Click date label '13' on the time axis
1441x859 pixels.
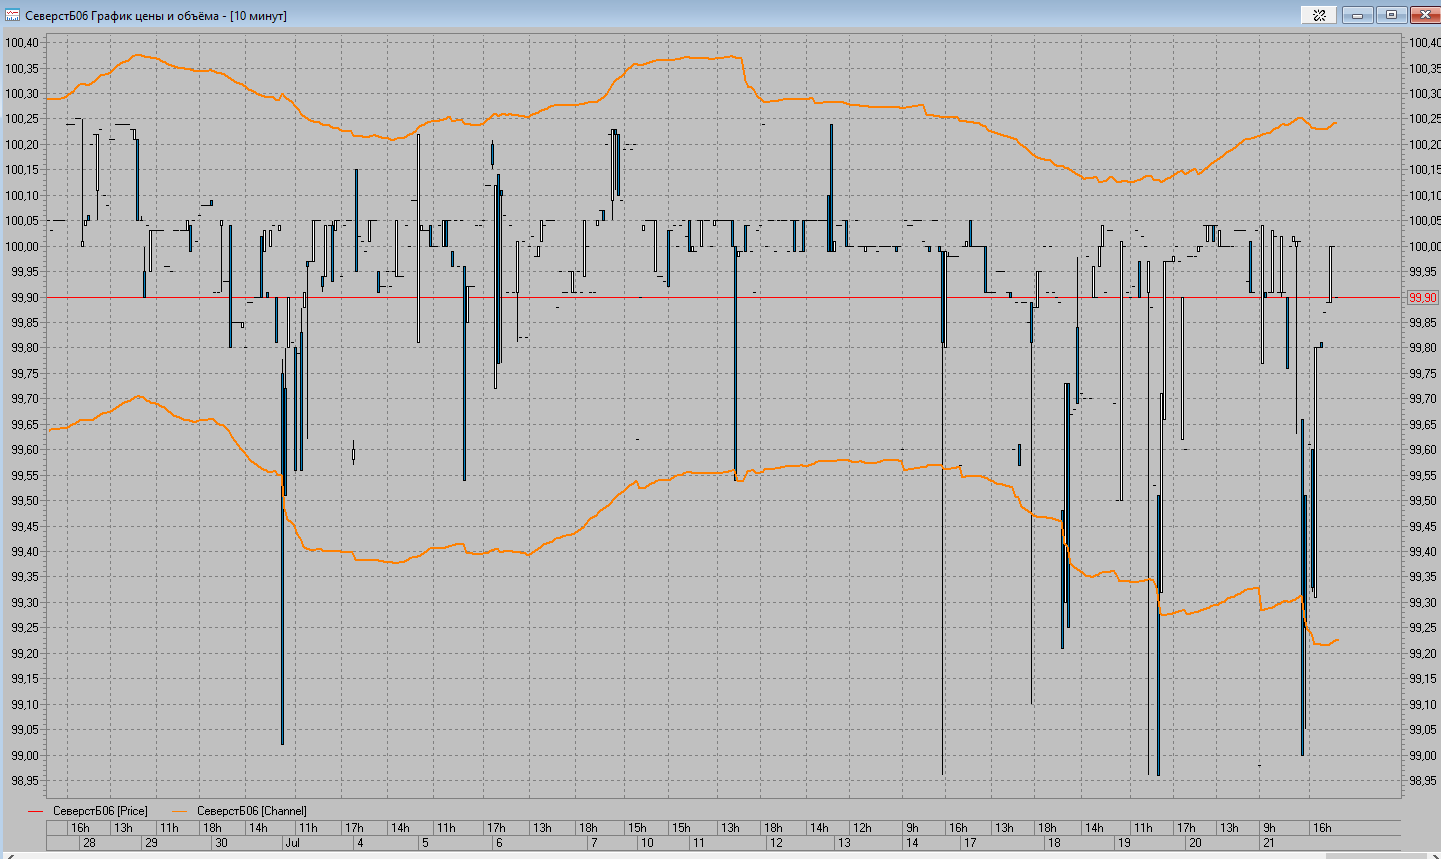click(x=844, y=843)
